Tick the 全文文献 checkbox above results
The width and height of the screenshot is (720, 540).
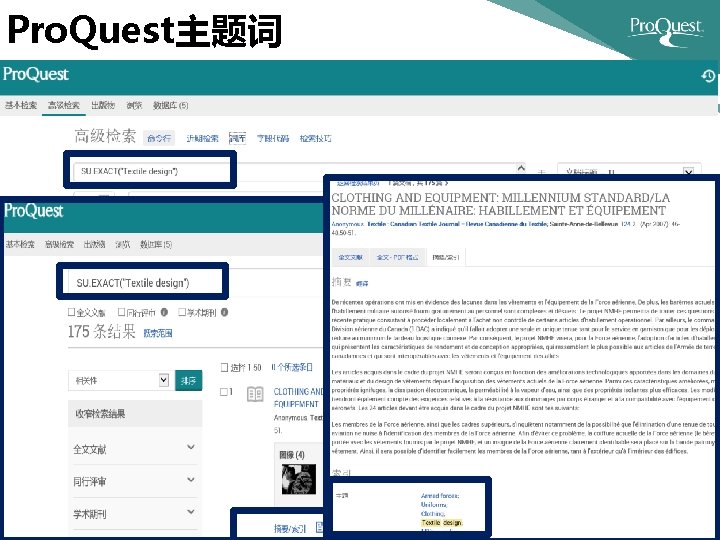[72, 312]
